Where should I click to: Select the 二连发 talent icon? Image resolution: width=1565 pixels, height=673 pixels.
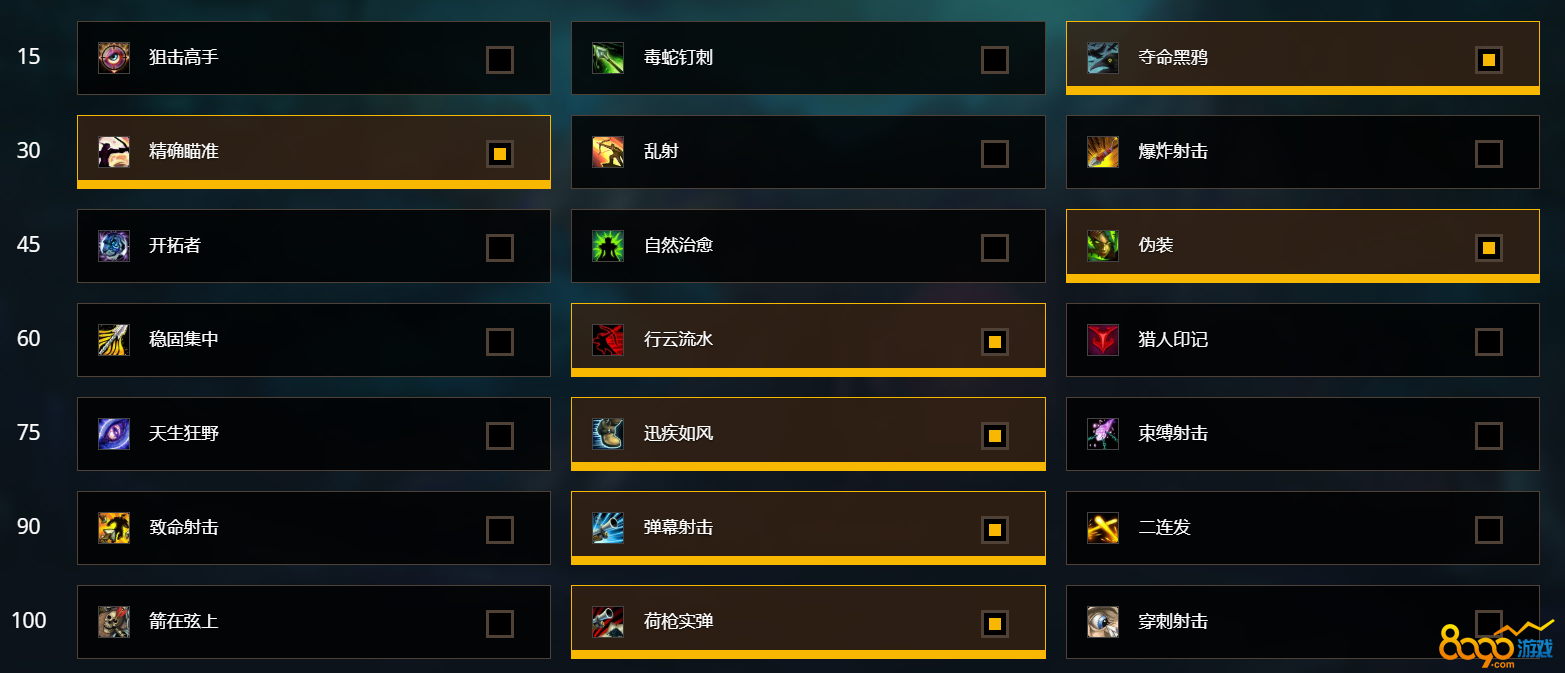pyautogui.click(x=1103, y=528)
